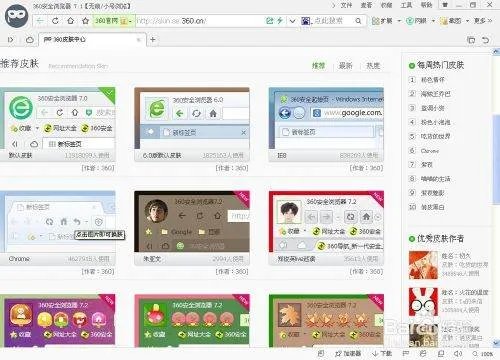Open the red-haired author avatar
The image size is (500, 360).
423,265
